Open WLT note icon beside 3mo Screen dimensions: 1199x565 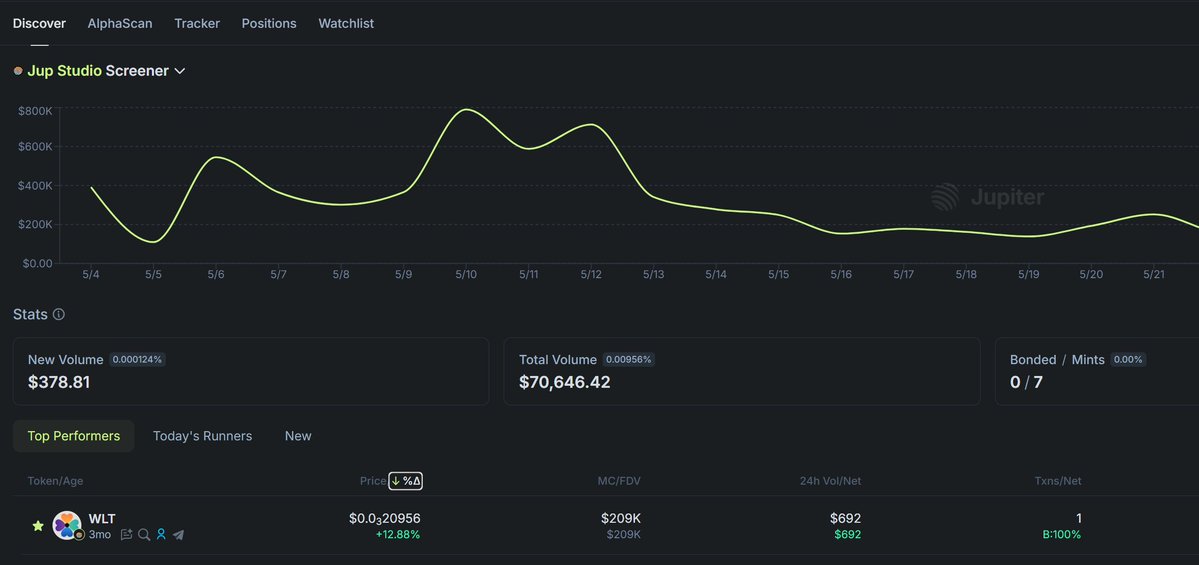point(127,534)
